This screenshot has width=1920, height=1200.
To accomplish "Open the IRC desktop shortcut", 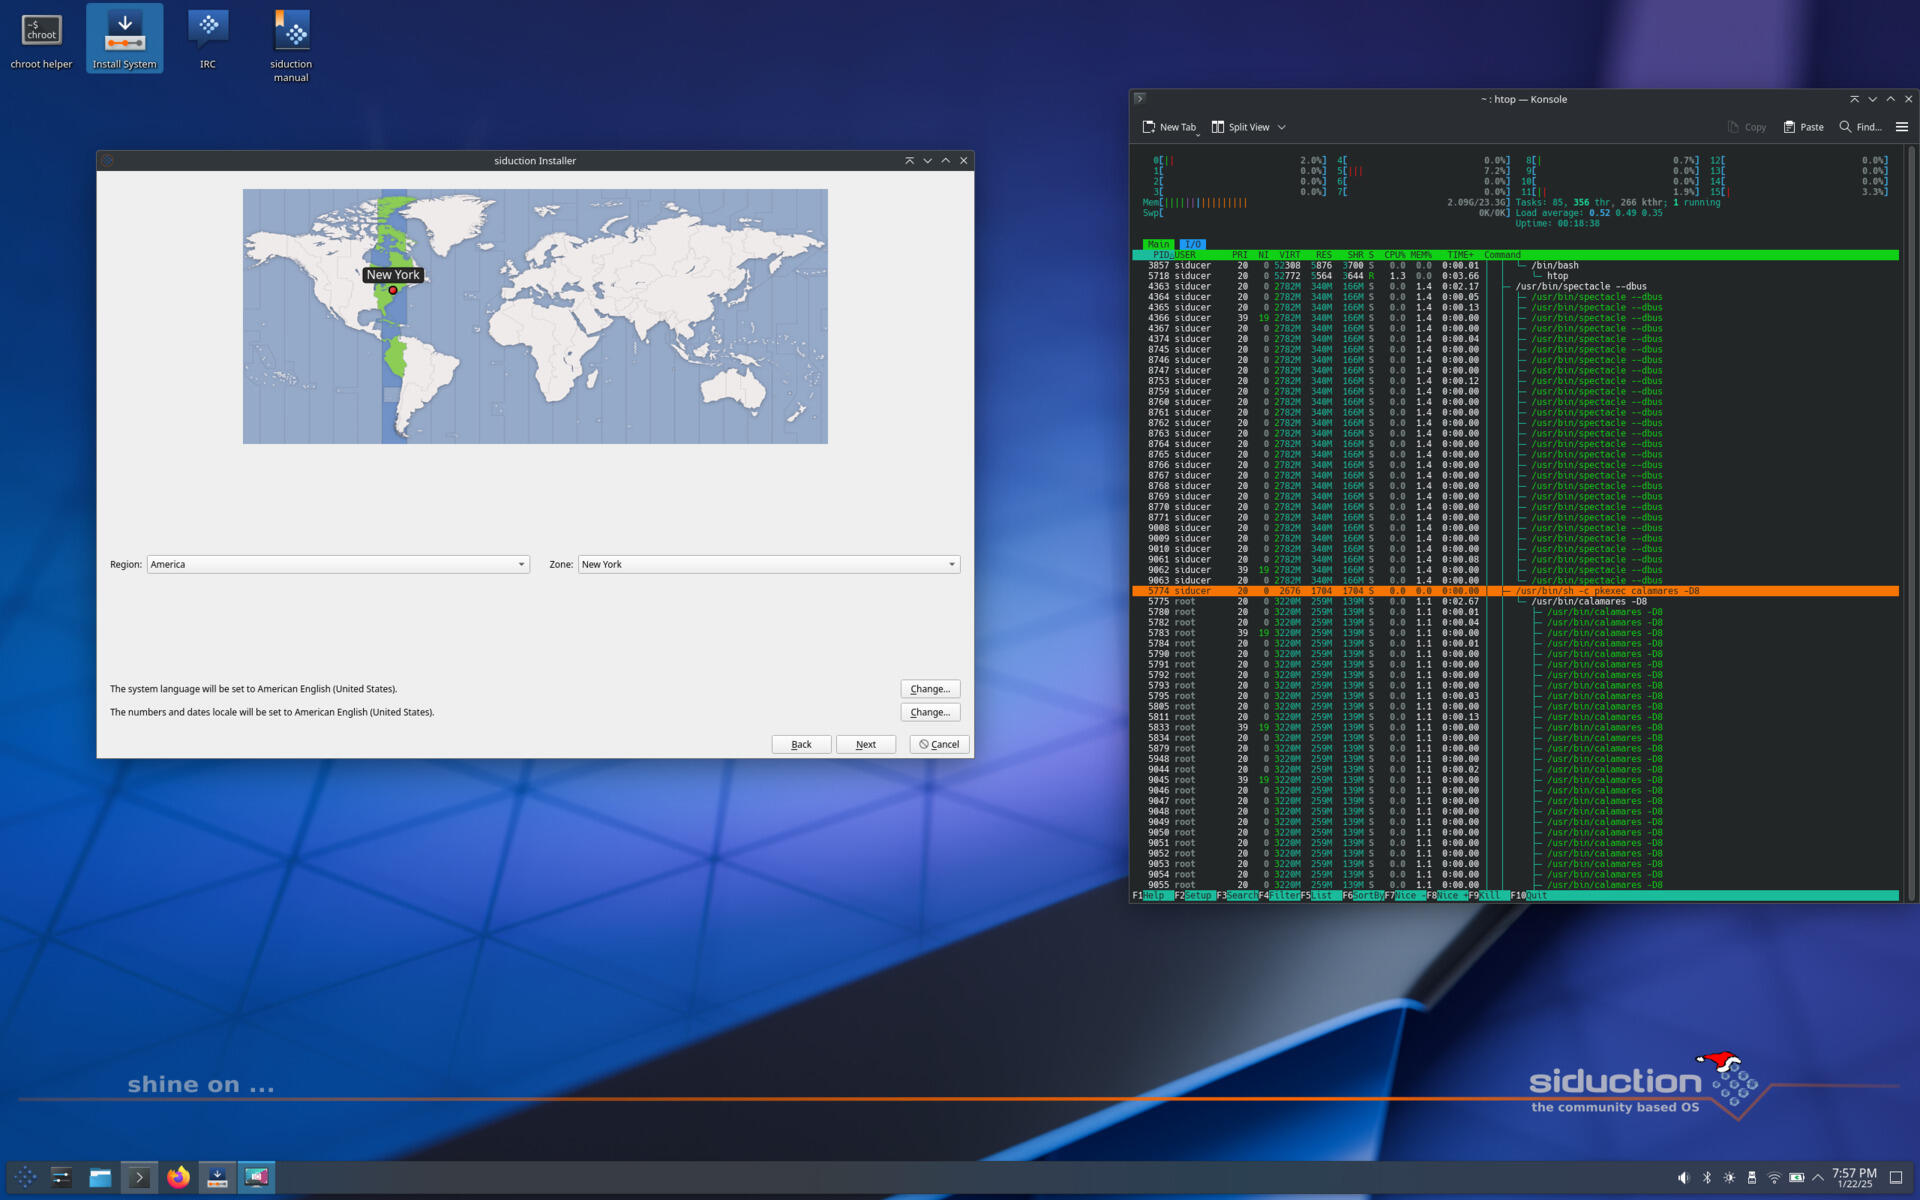I will click(x=207, y=40).
